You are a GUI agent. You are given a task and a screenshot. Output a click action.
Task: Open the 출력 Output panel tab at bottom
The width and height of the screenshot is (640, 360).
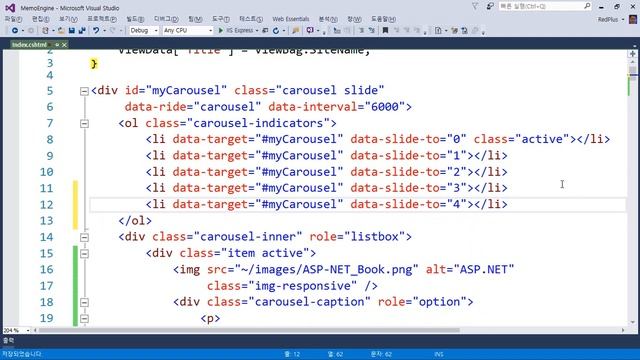pos(9,340)
